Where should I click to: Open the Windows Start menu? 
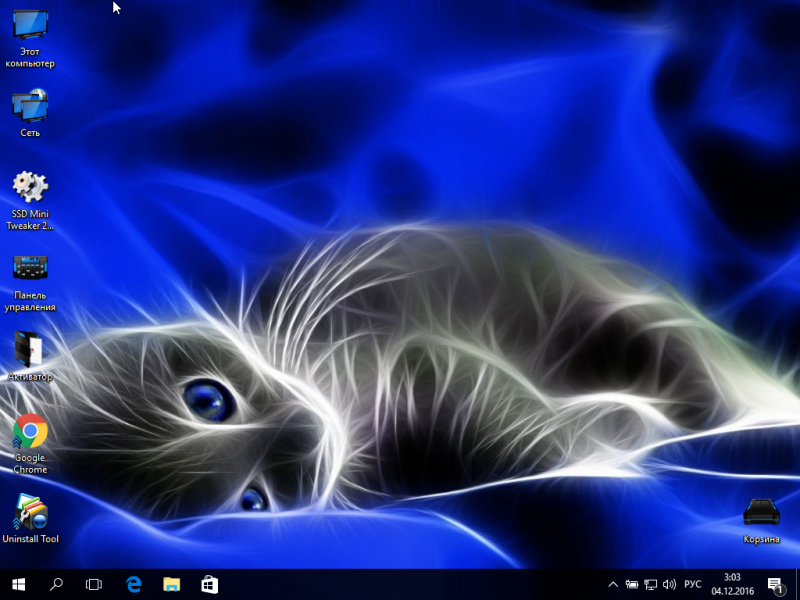19,585
